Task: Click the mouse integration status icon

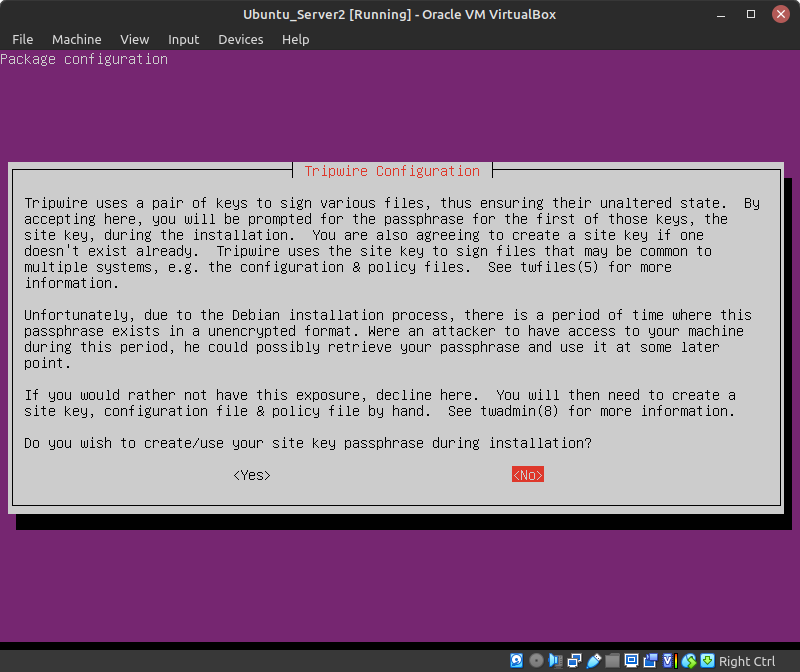Action: coord(689,661)
